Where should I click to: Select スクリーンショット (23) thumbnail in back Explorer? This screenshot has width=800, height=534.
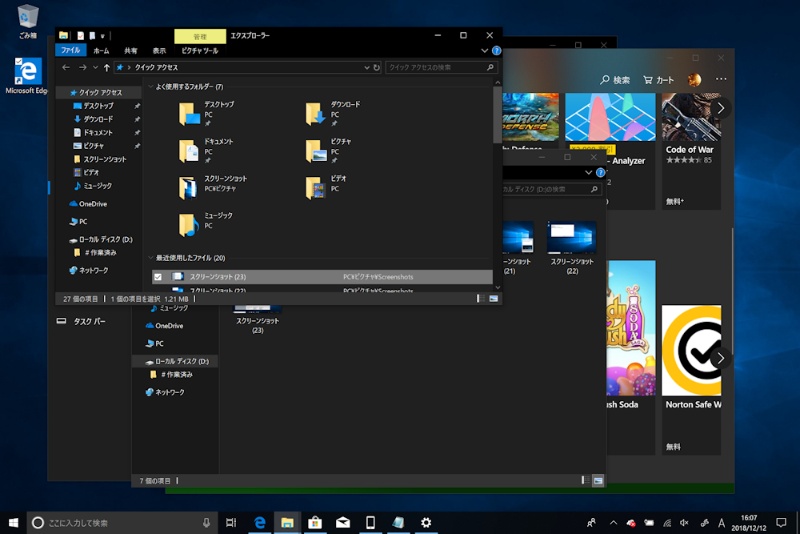click(257, 320)
